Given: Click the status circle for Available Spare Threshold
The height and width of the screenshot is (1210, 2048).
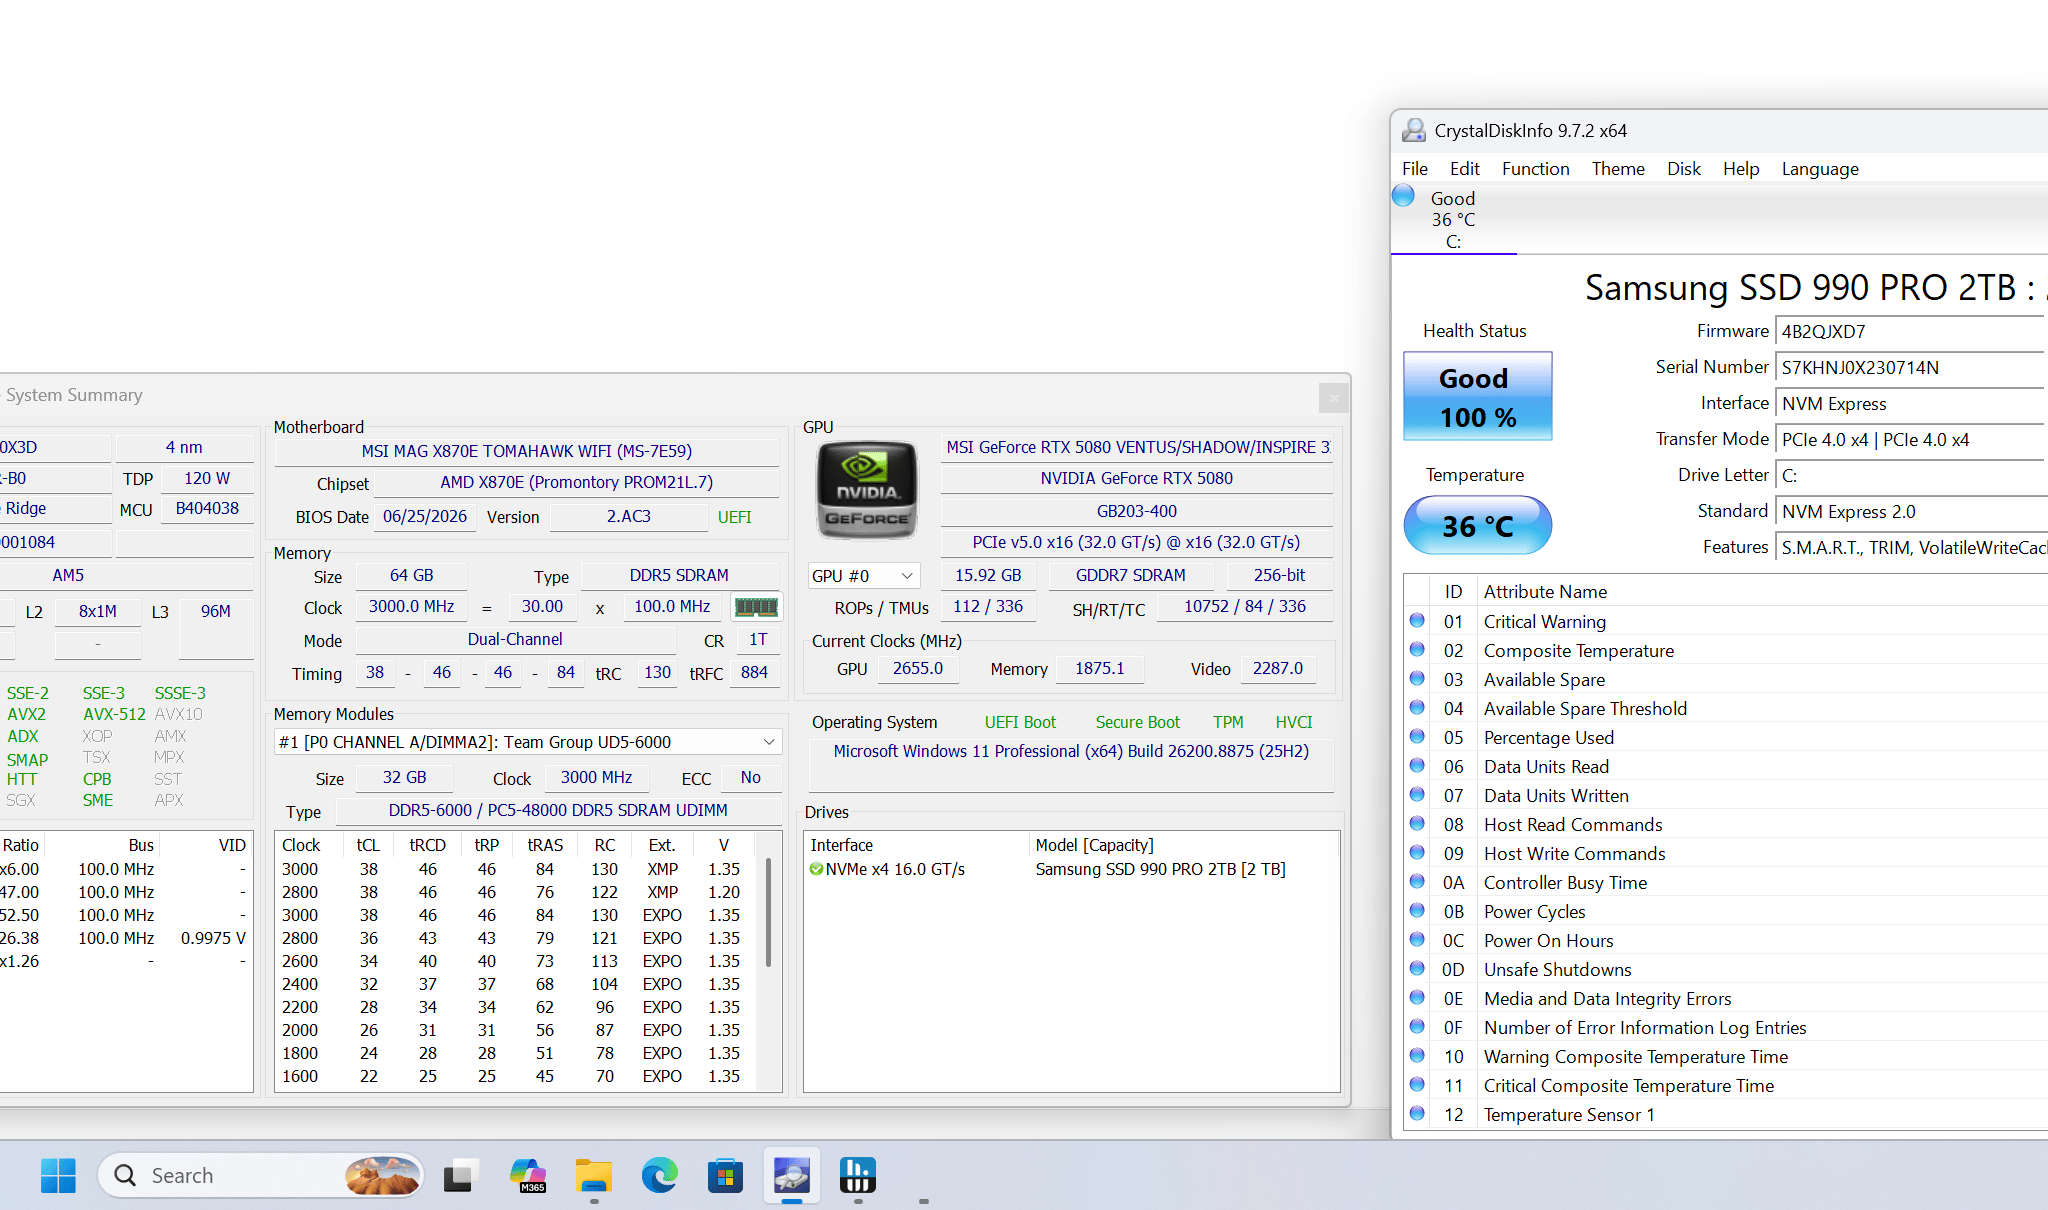Looking at the screenshot, I should 1417,707.
